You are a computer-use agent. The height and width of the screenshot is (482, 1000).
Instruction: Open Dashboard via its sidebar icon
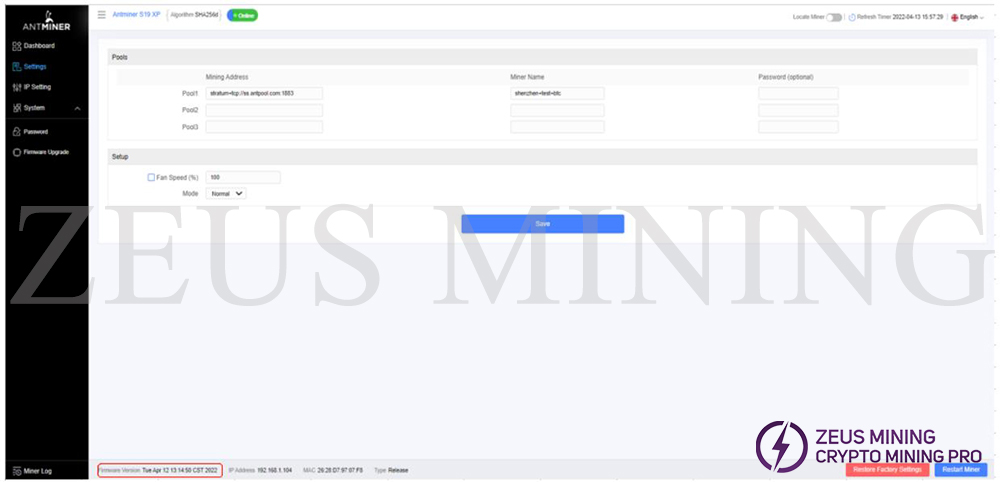(16, 46)
